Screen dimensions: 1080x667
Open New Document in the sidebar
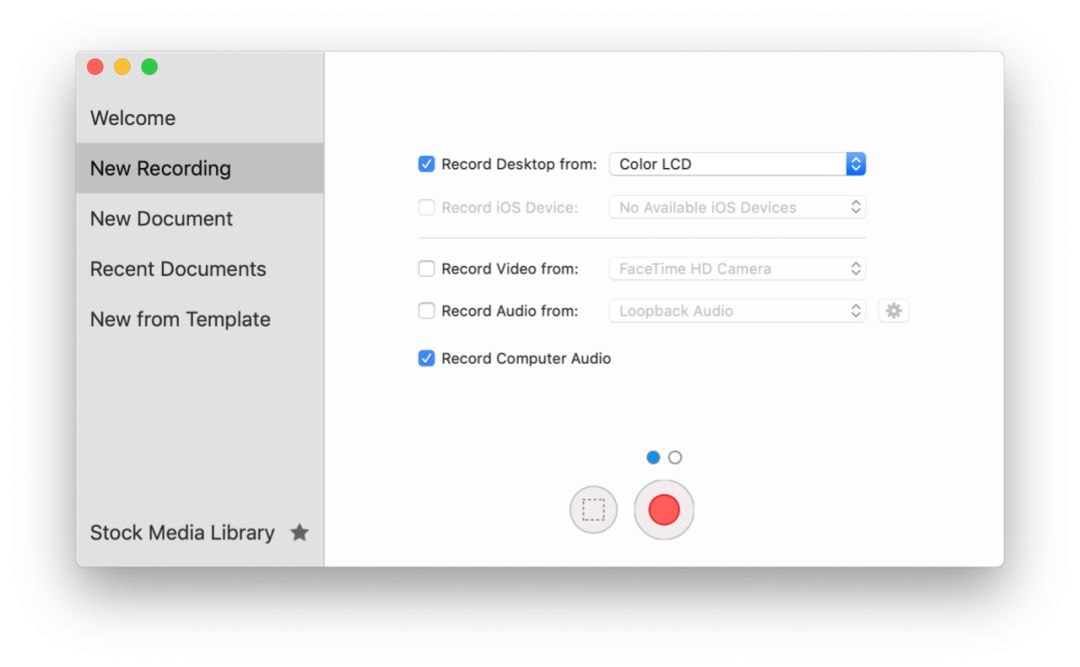[200, 218]
